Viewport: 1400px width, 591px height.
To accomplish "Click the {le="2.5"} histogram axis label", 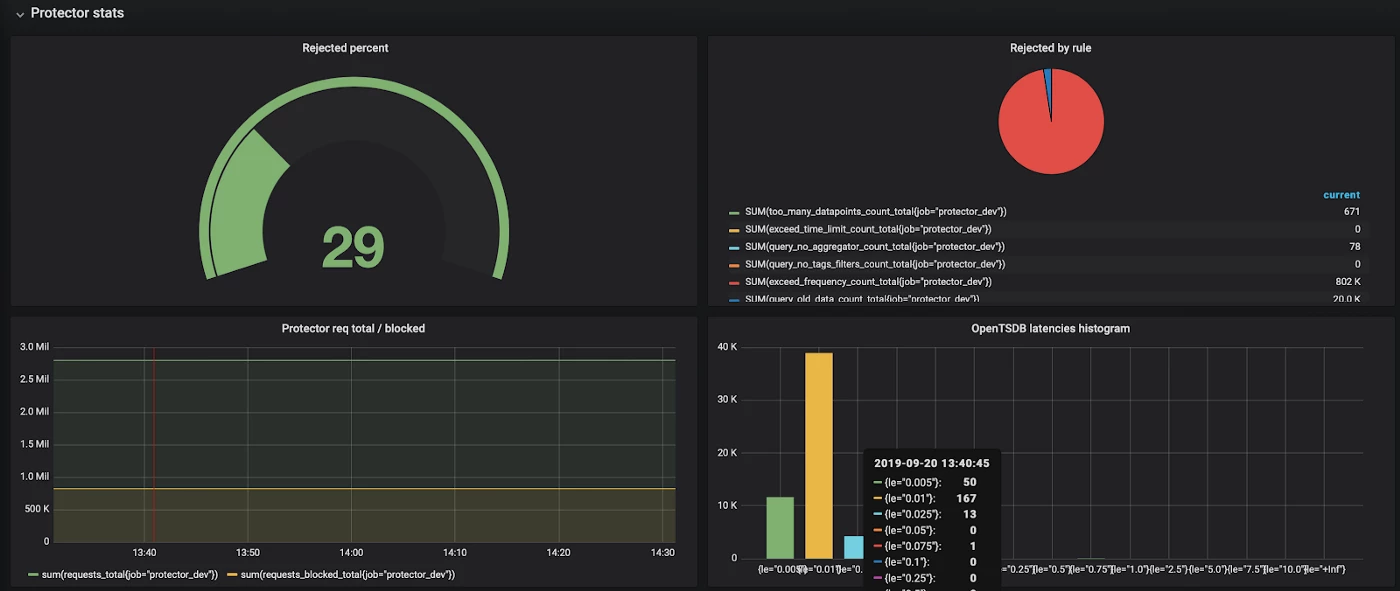I will coord(1167,569).
